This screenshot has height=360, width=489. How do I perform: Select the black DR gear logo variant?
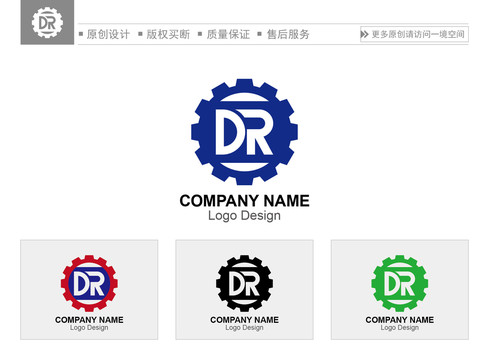(244, 284)
